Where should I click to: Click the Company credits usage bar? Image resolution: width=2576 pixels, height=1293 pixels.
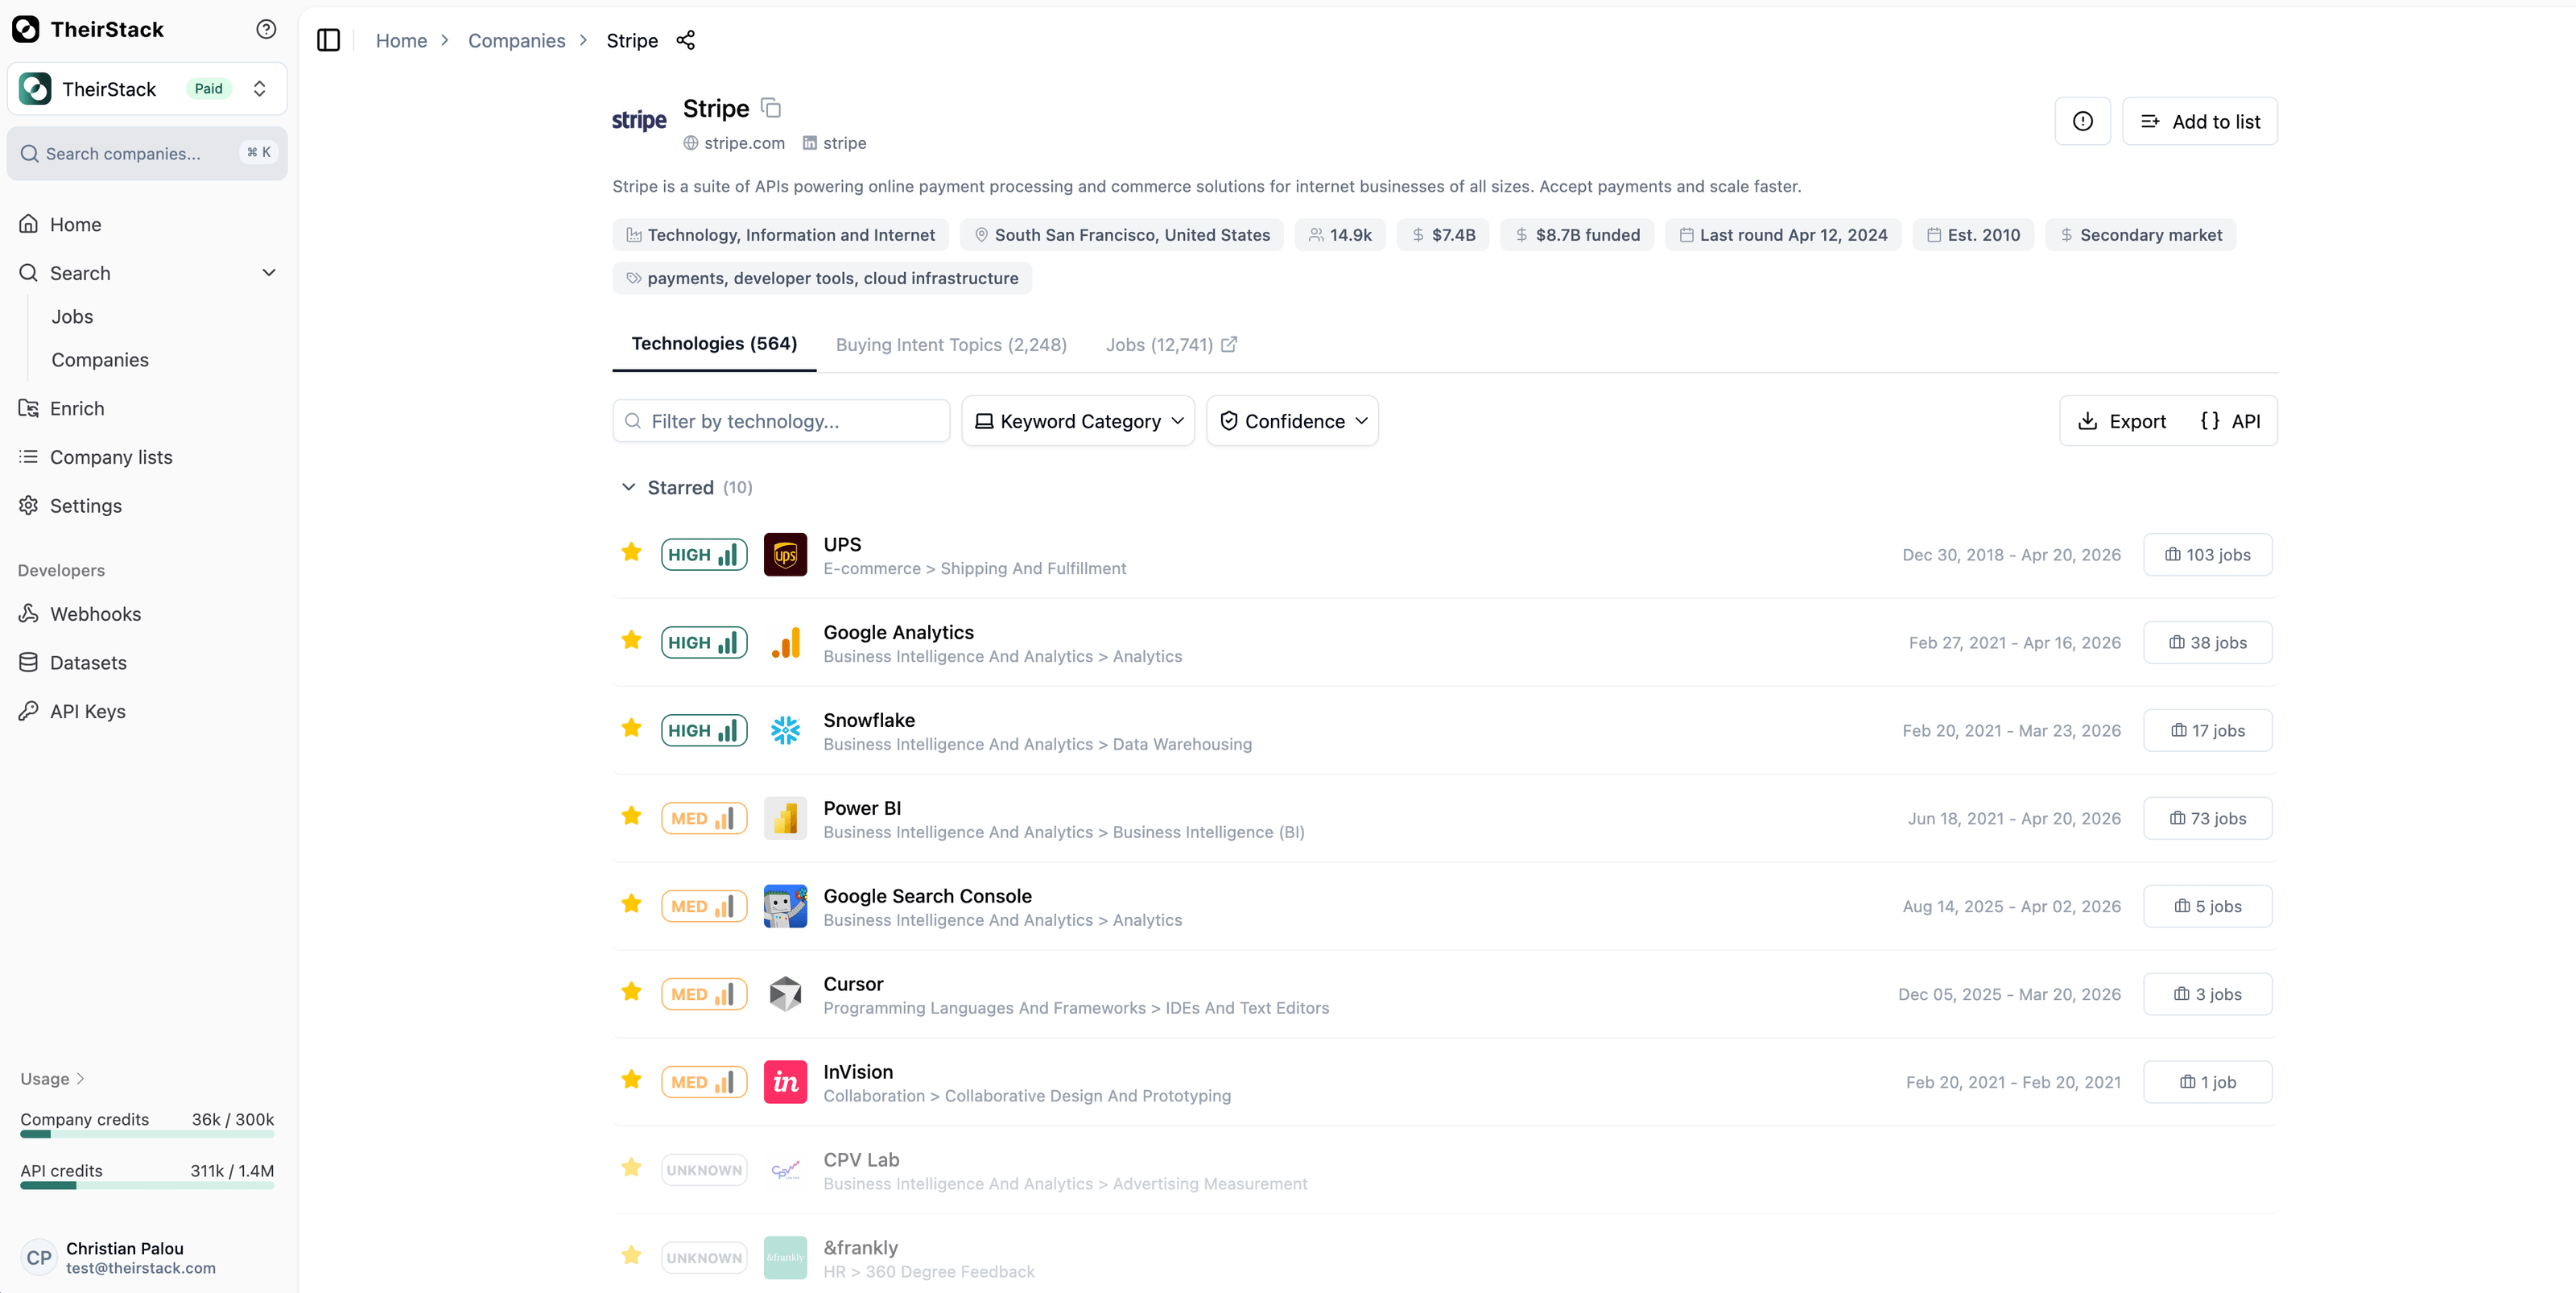[147, 1134]
